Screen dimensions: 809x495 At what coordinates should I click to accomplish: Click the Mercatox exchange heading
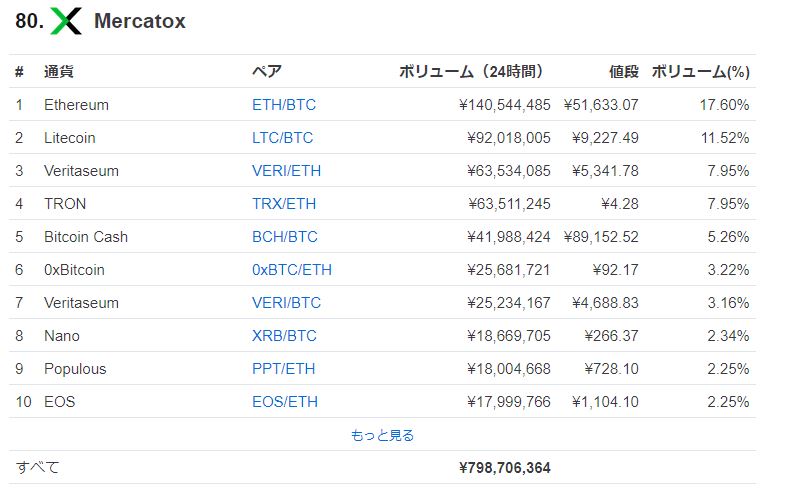pos(139,21)
